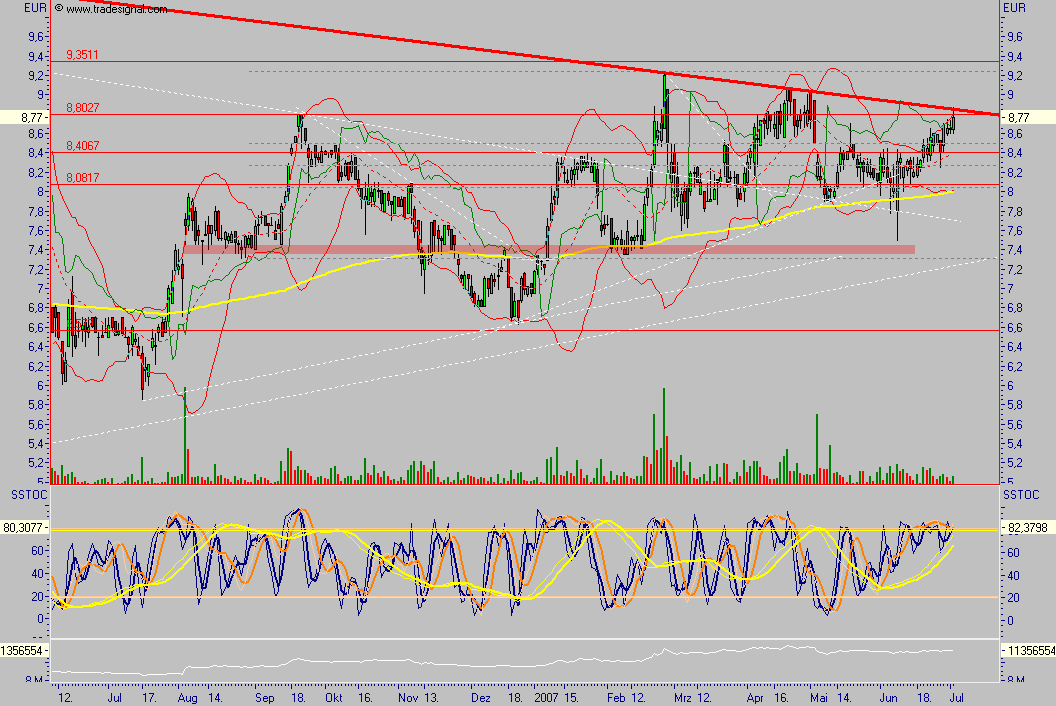Select the 9,3511 red price level label
Image resolution: width=1056 pixels, height=706 pixels.
click(83, 55)
